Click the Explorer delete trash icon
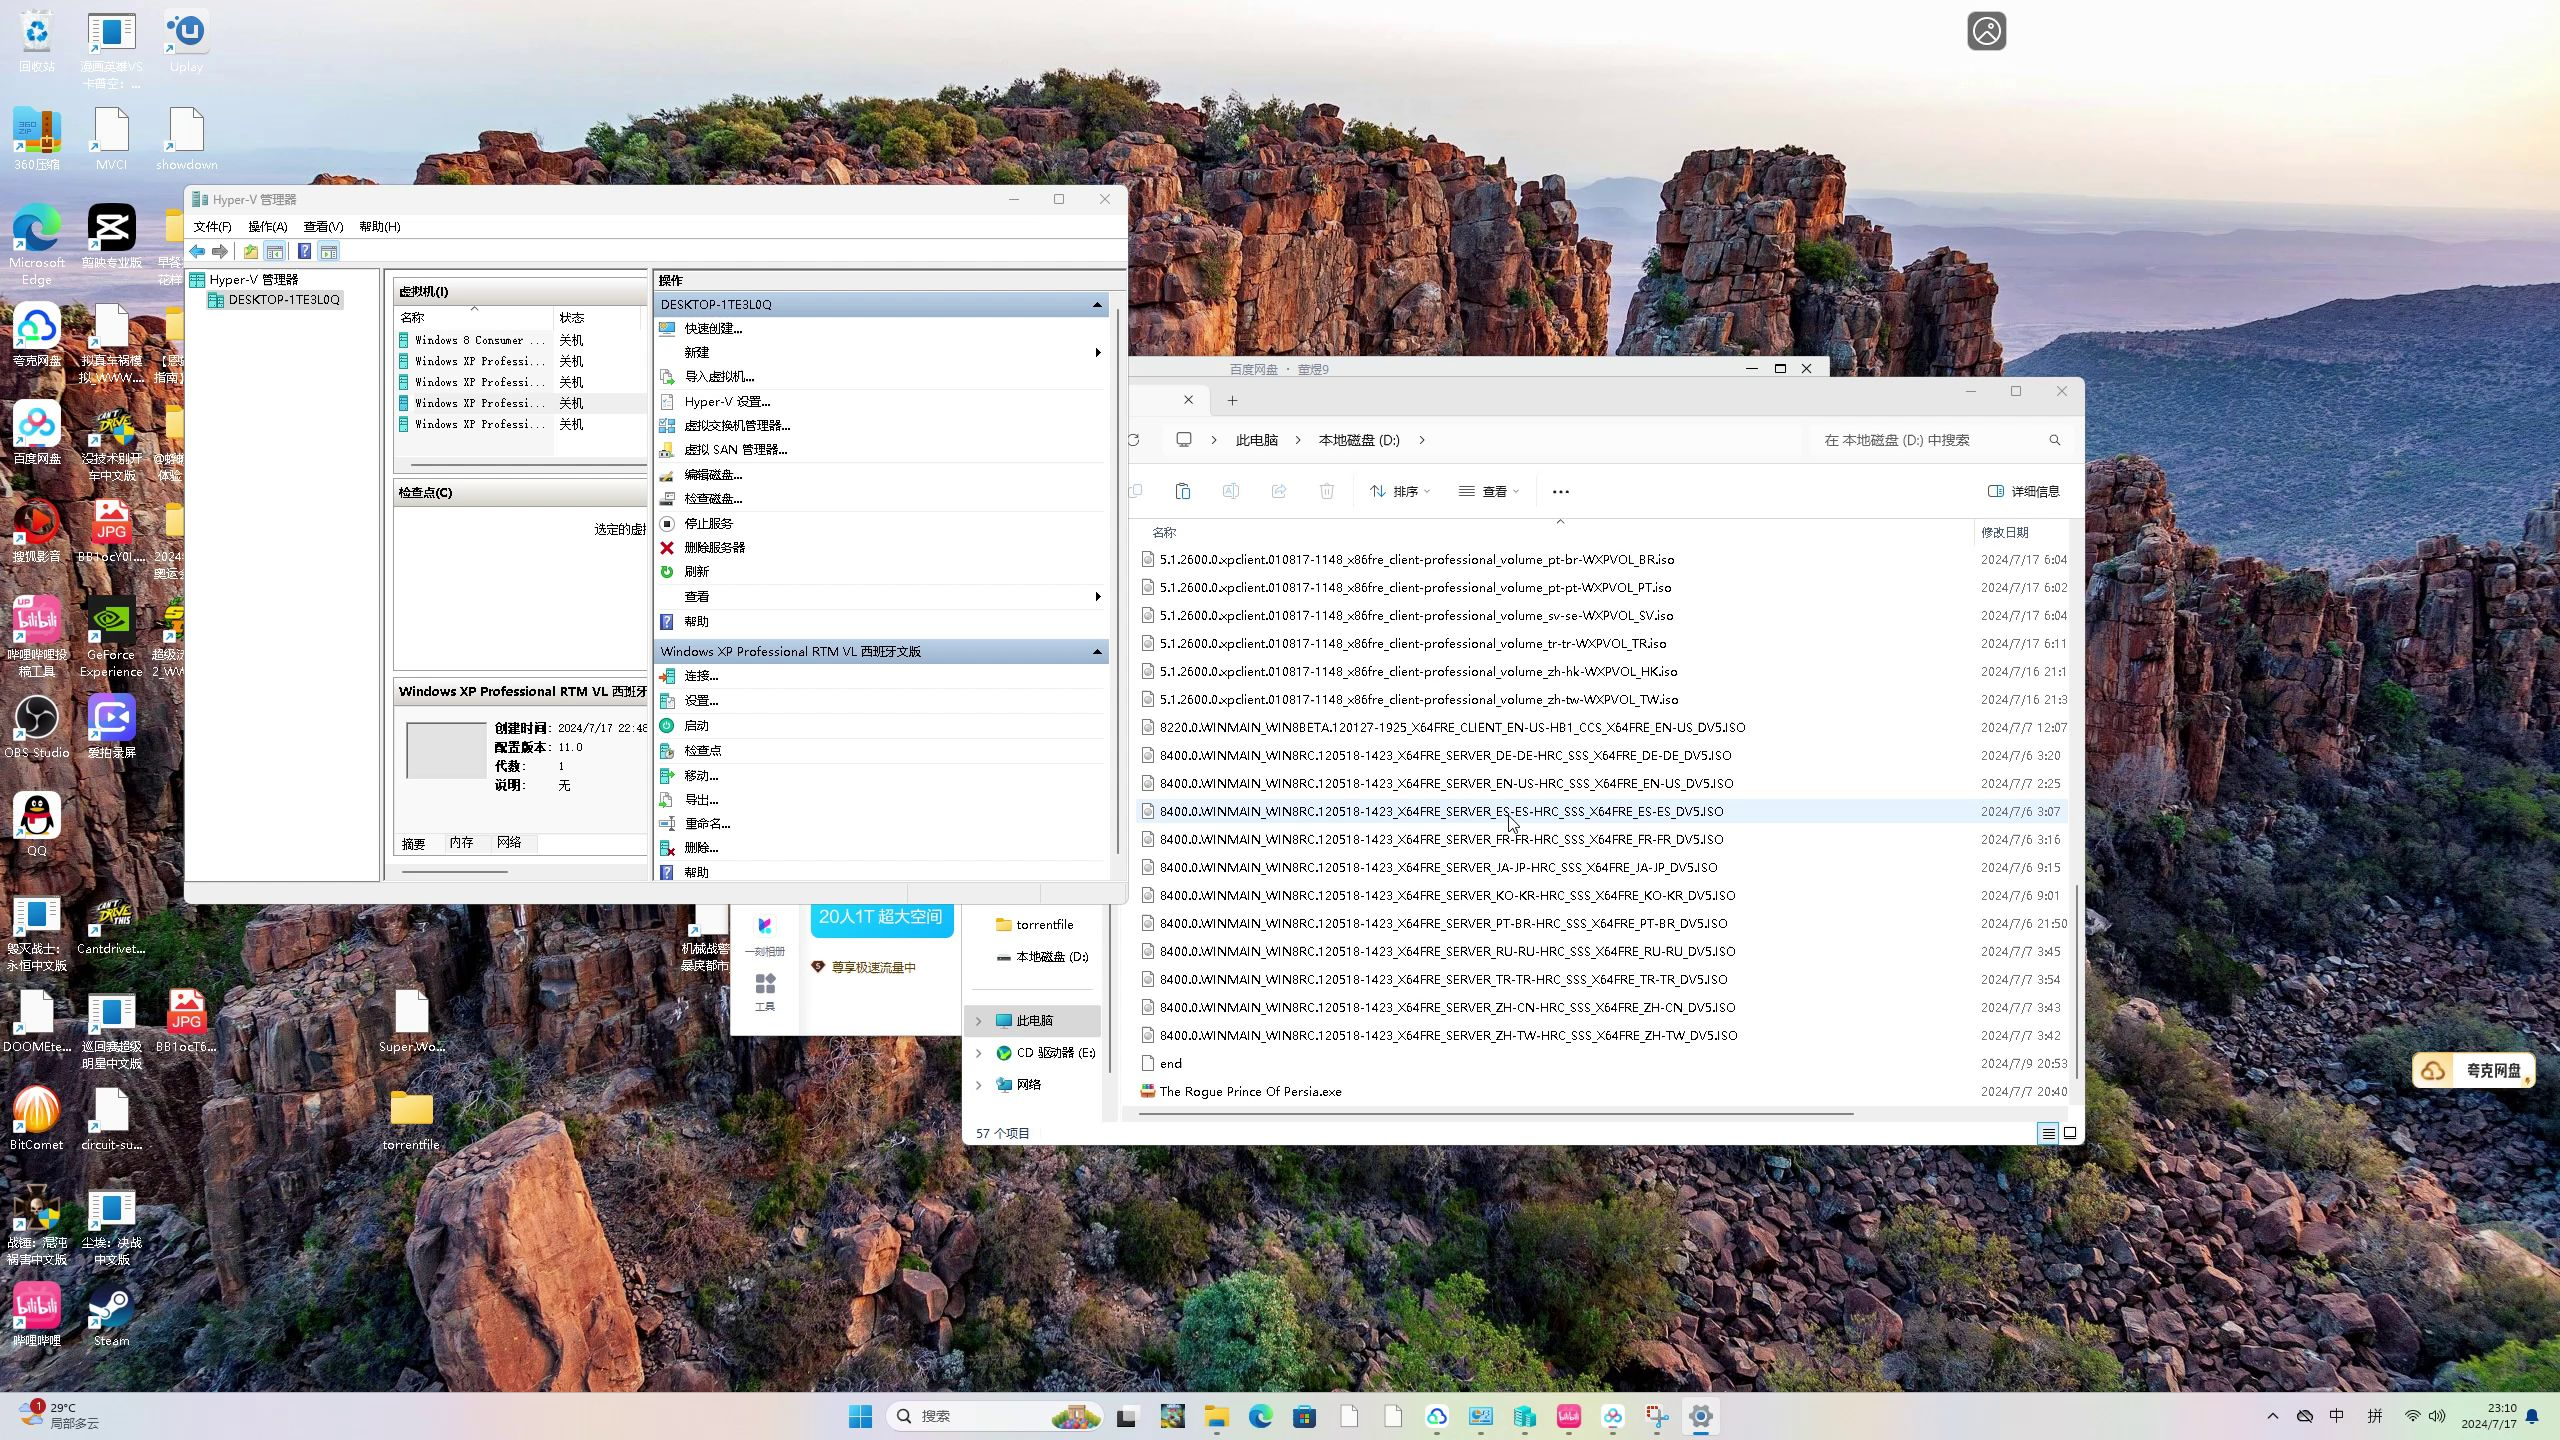 pos(1326,491)
